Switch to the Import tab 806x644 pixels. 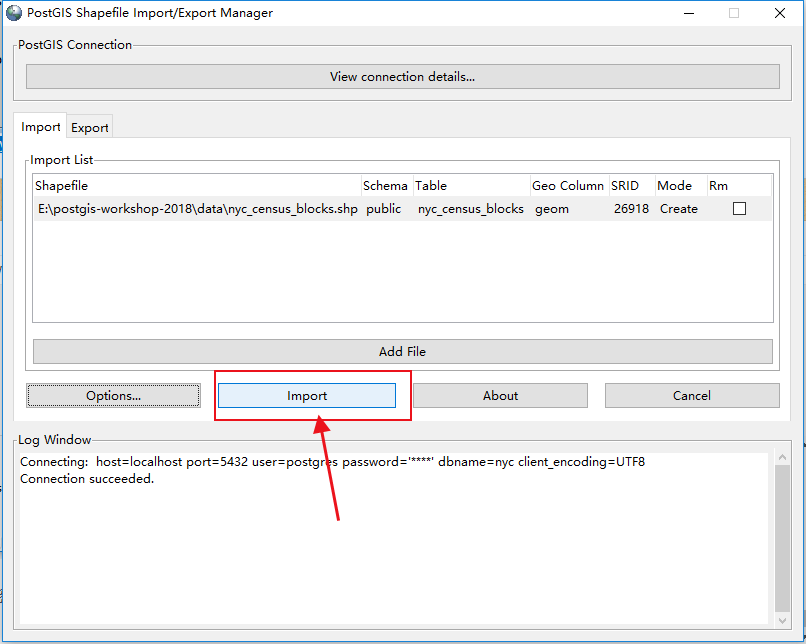(x=41, y=127)
